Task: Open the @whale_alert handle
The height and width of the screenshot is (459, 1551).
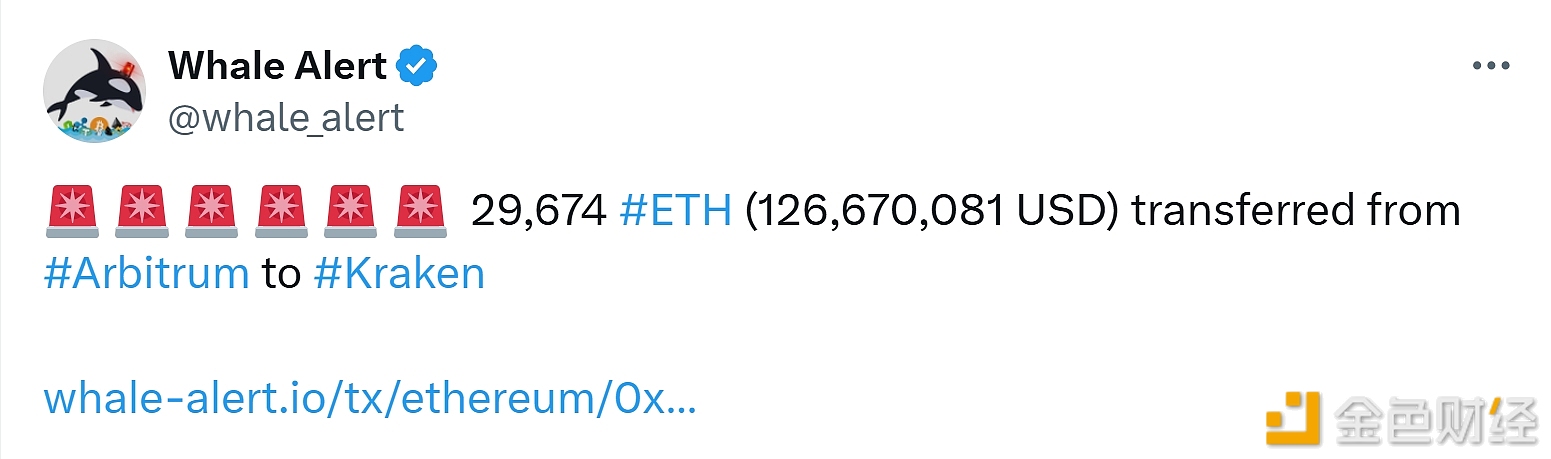Action: (x=286, y=118)
